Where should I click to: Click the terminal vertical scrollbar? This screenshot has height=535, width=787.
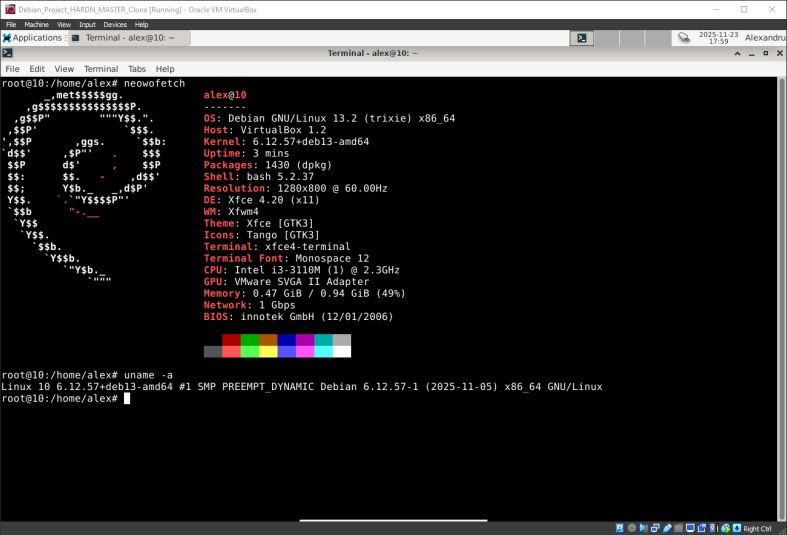(x=781, y=299)
